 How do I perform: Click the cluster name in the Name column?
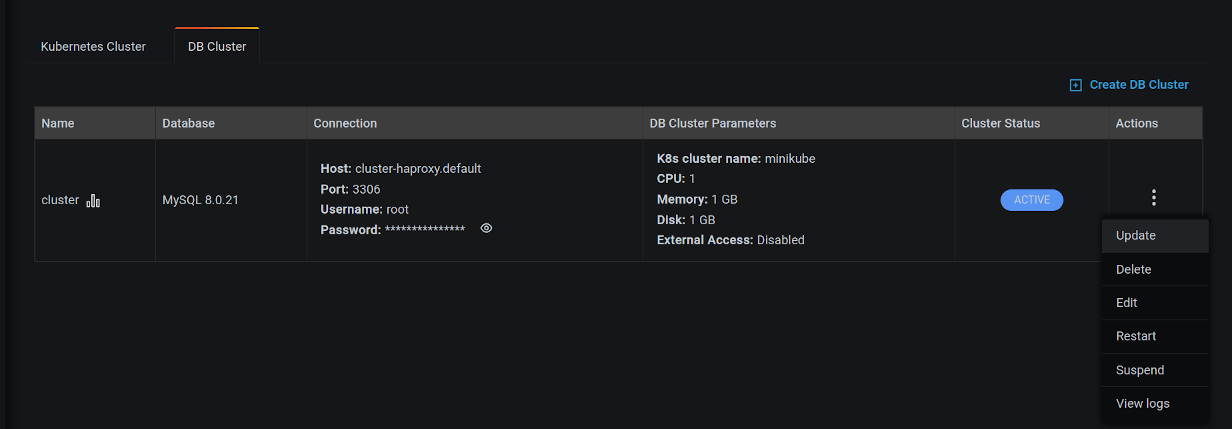(60, 200)
